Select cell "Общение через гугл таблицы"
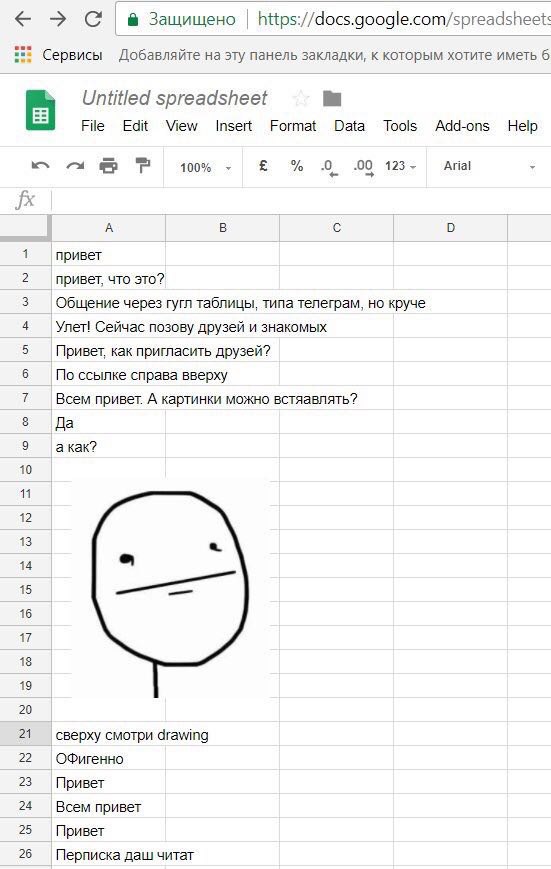The width and height of the screenshot is (551, 869). [109, 303]
